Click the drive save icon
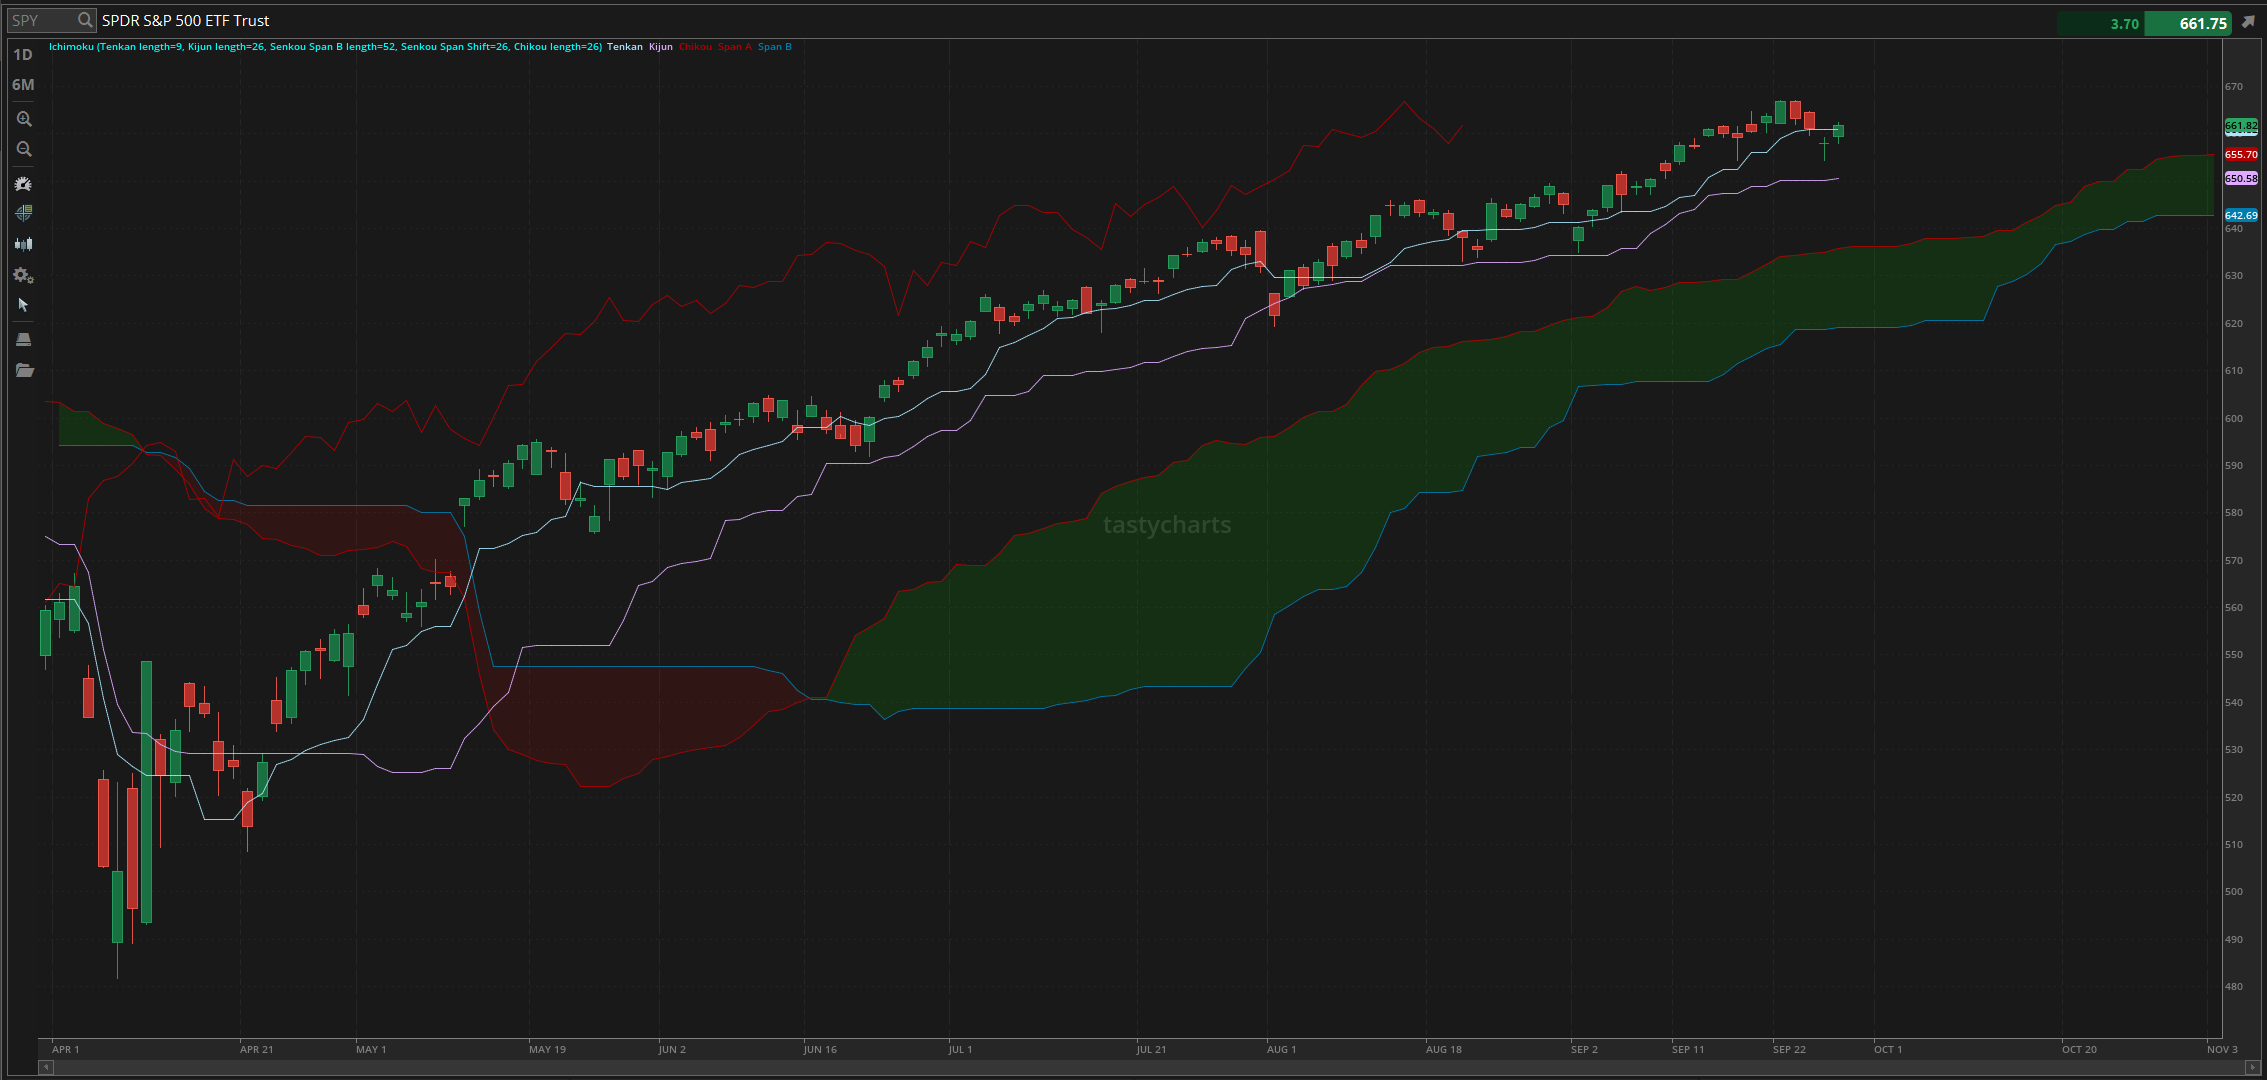The height and width of the screenshot is (1080, 2267). (24, 339)
